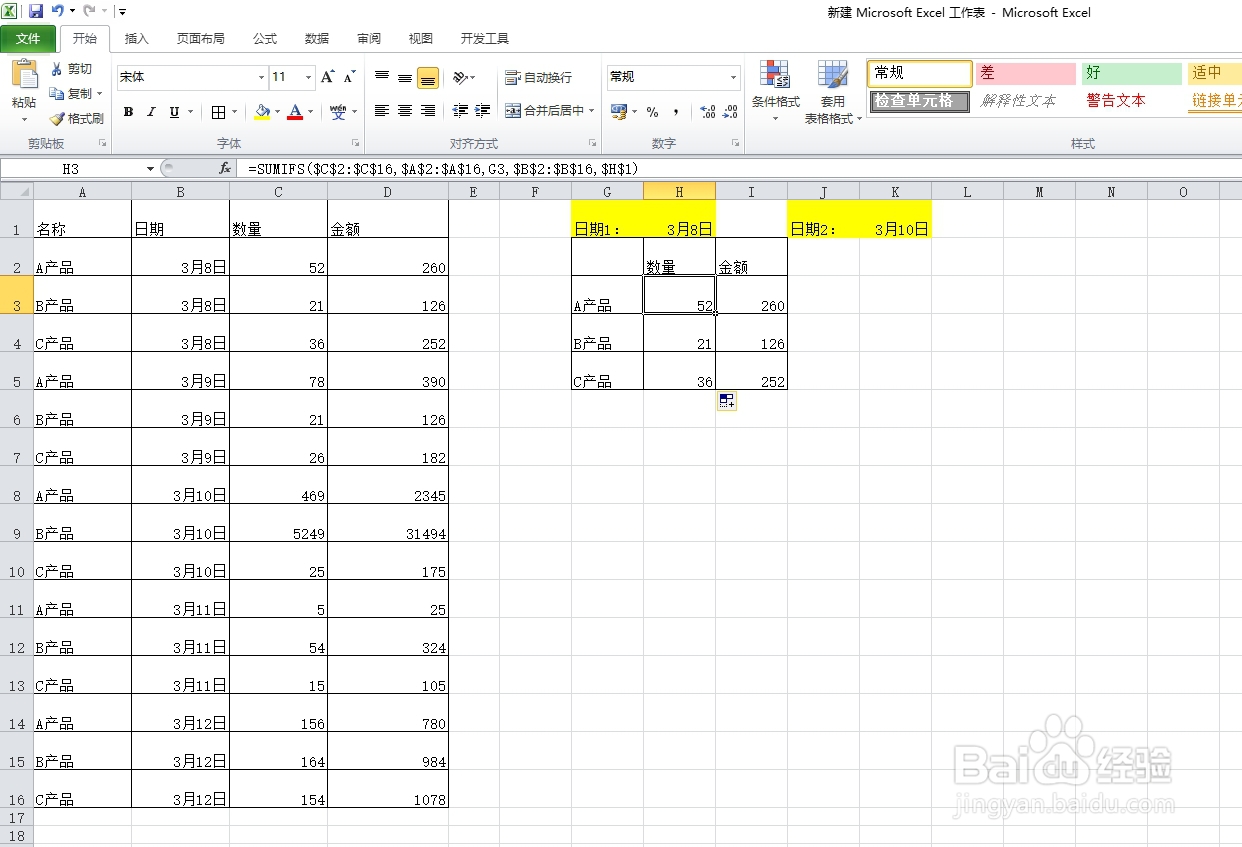1242x847 pixels.
Task: Click the decrease decimal places icon
Action: (x=731, y=112)
